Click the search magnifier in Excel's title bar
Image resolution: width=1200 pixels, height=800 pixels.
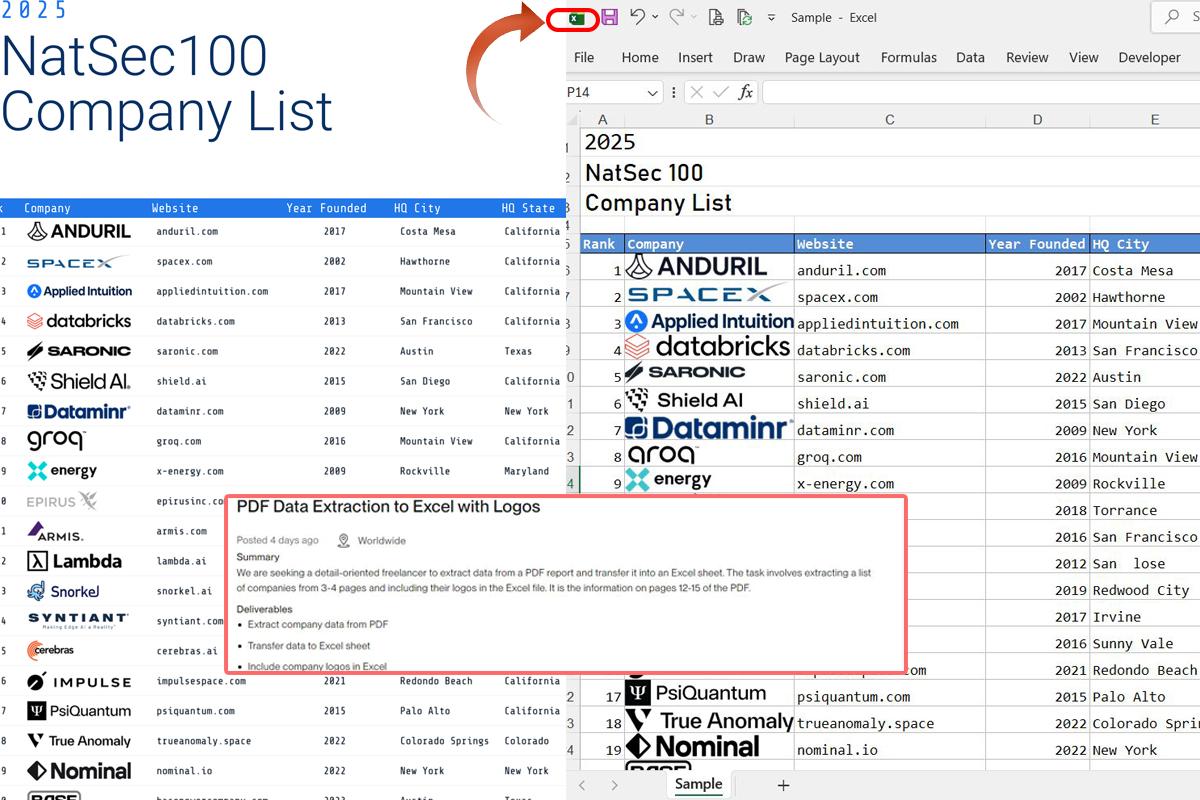1172,17
